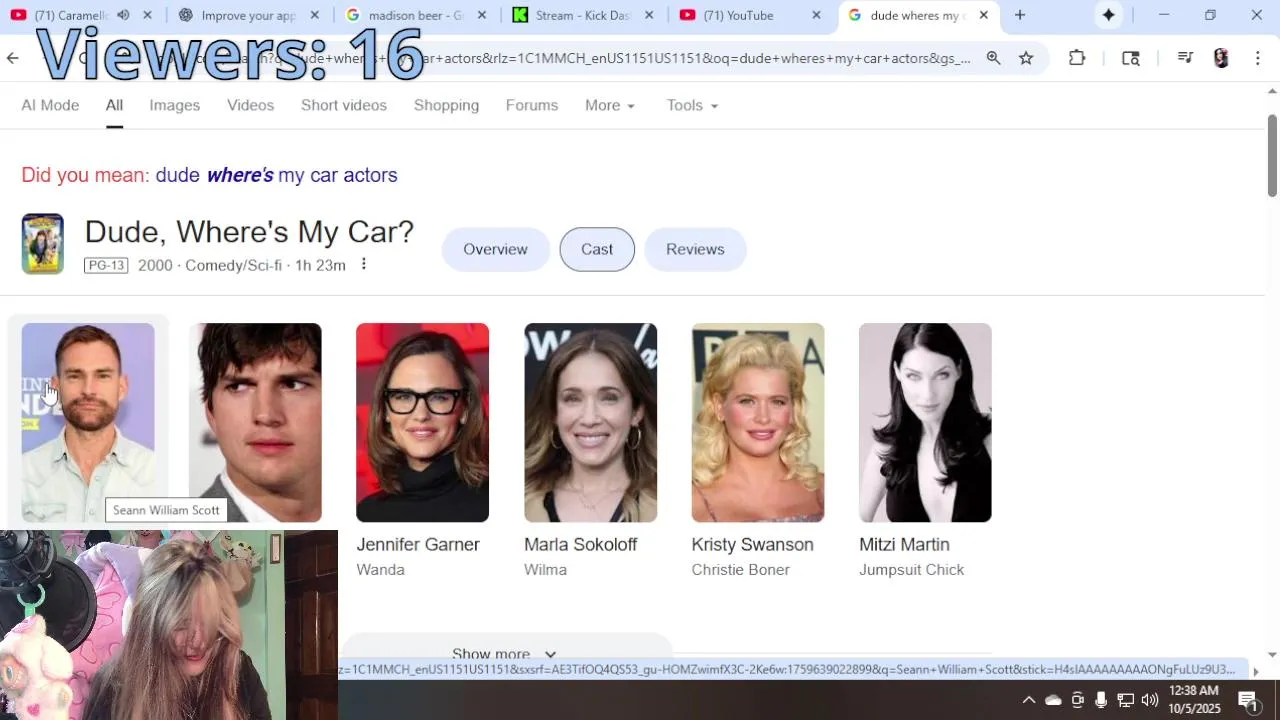Screen dimensions: 1280x720
Task: Bookmark this page with the star icon
Action: (1026, 58)
